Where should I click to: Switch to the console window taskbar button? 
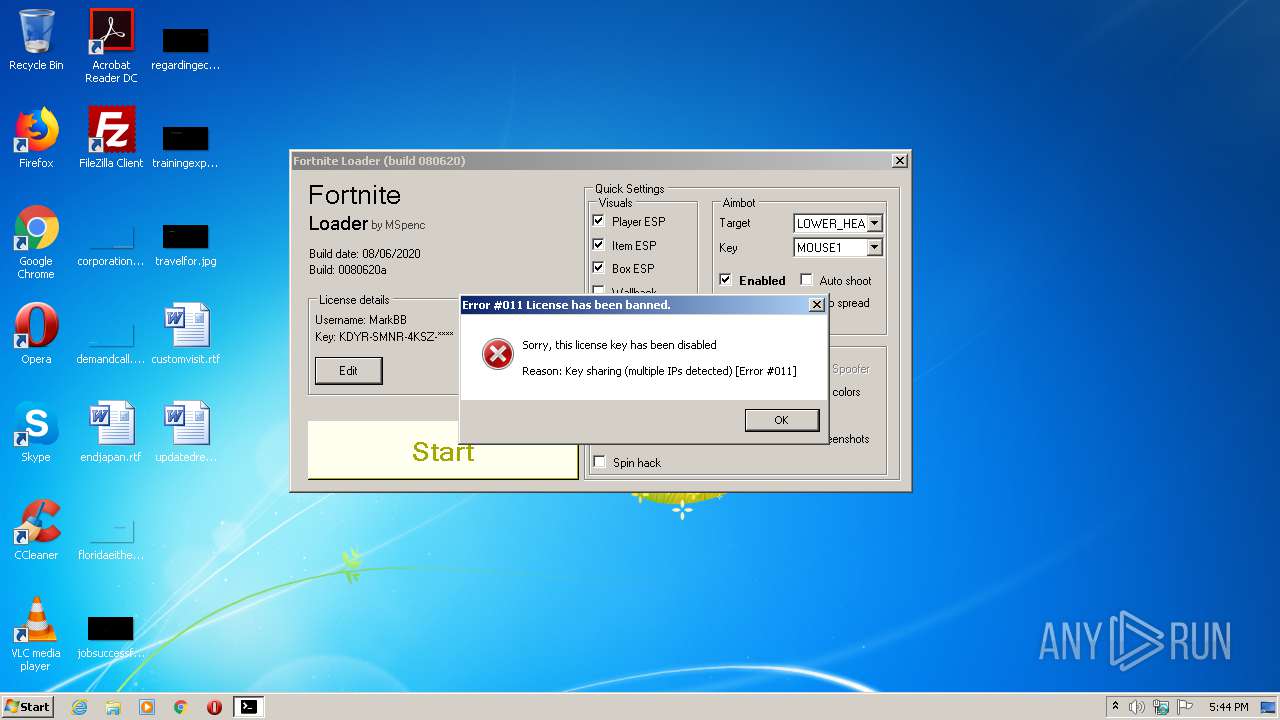(x=248, y=707)
